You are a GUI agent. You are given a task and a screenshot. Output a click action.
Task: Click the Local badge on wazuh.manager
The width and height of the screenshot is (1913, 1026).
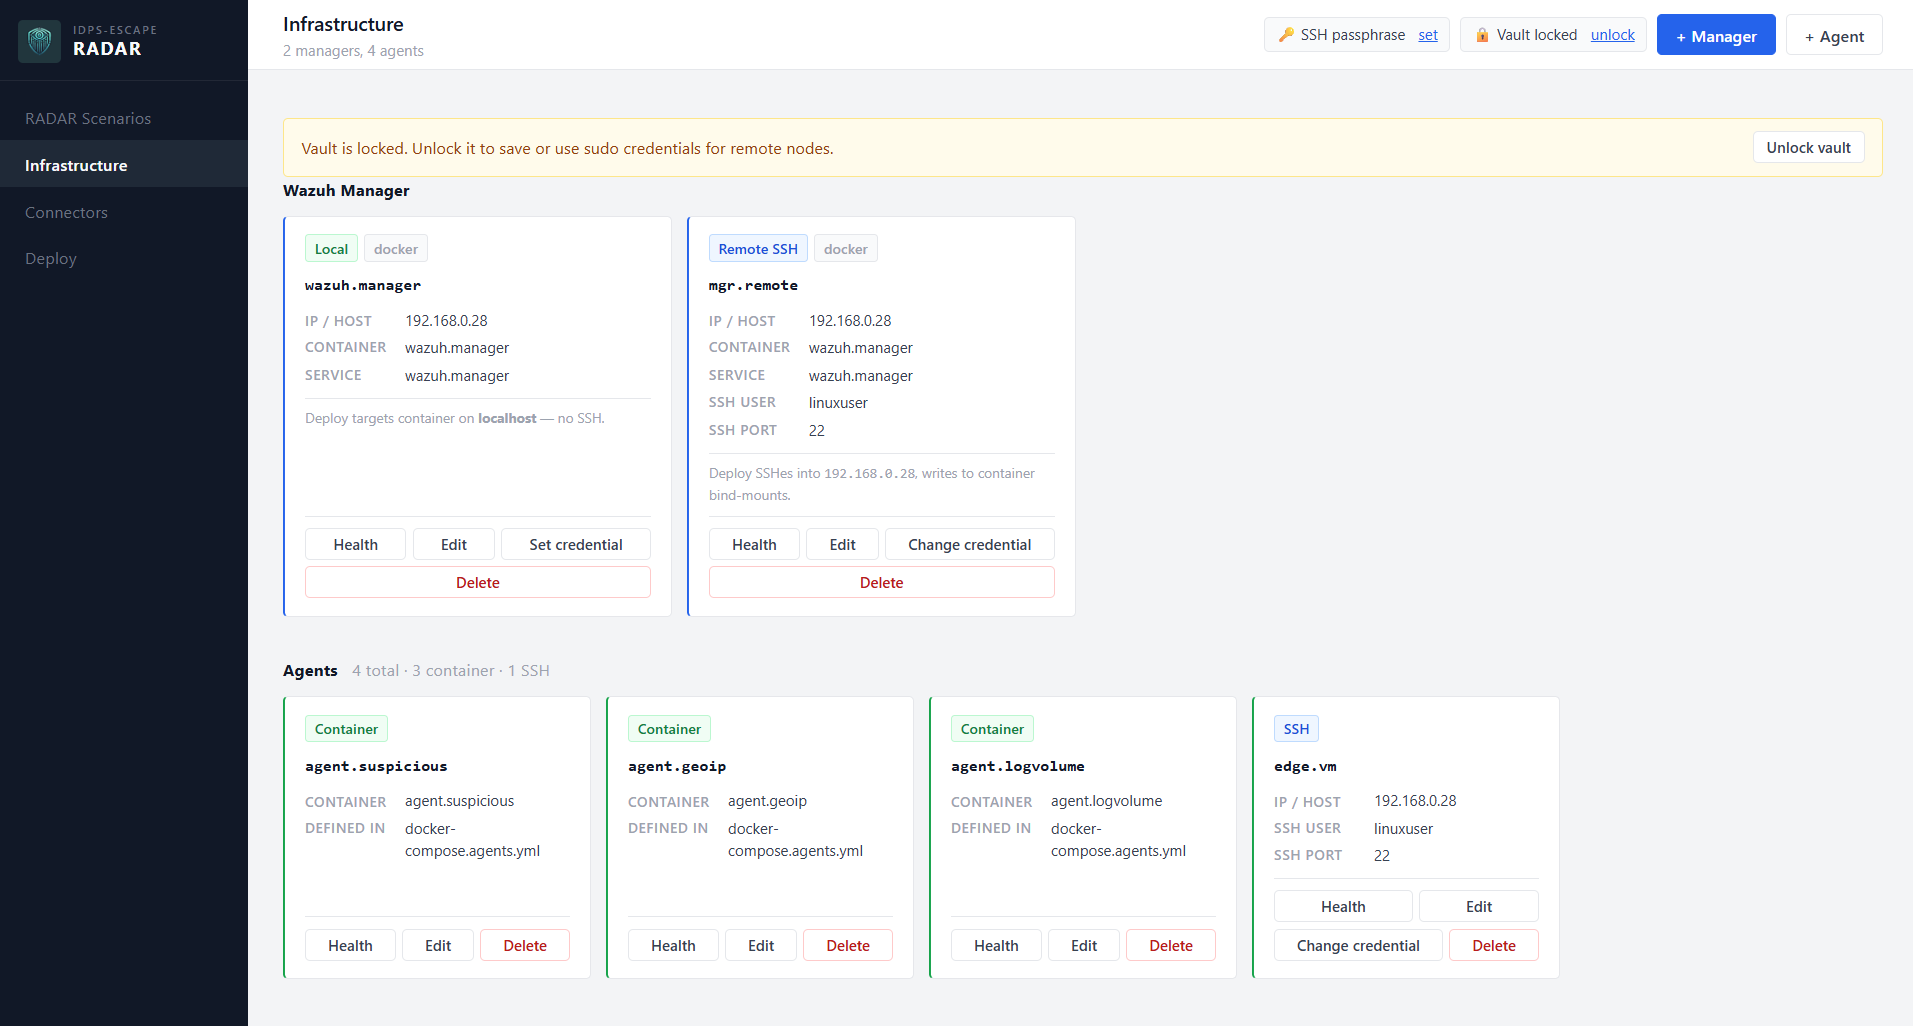(331, 248)
